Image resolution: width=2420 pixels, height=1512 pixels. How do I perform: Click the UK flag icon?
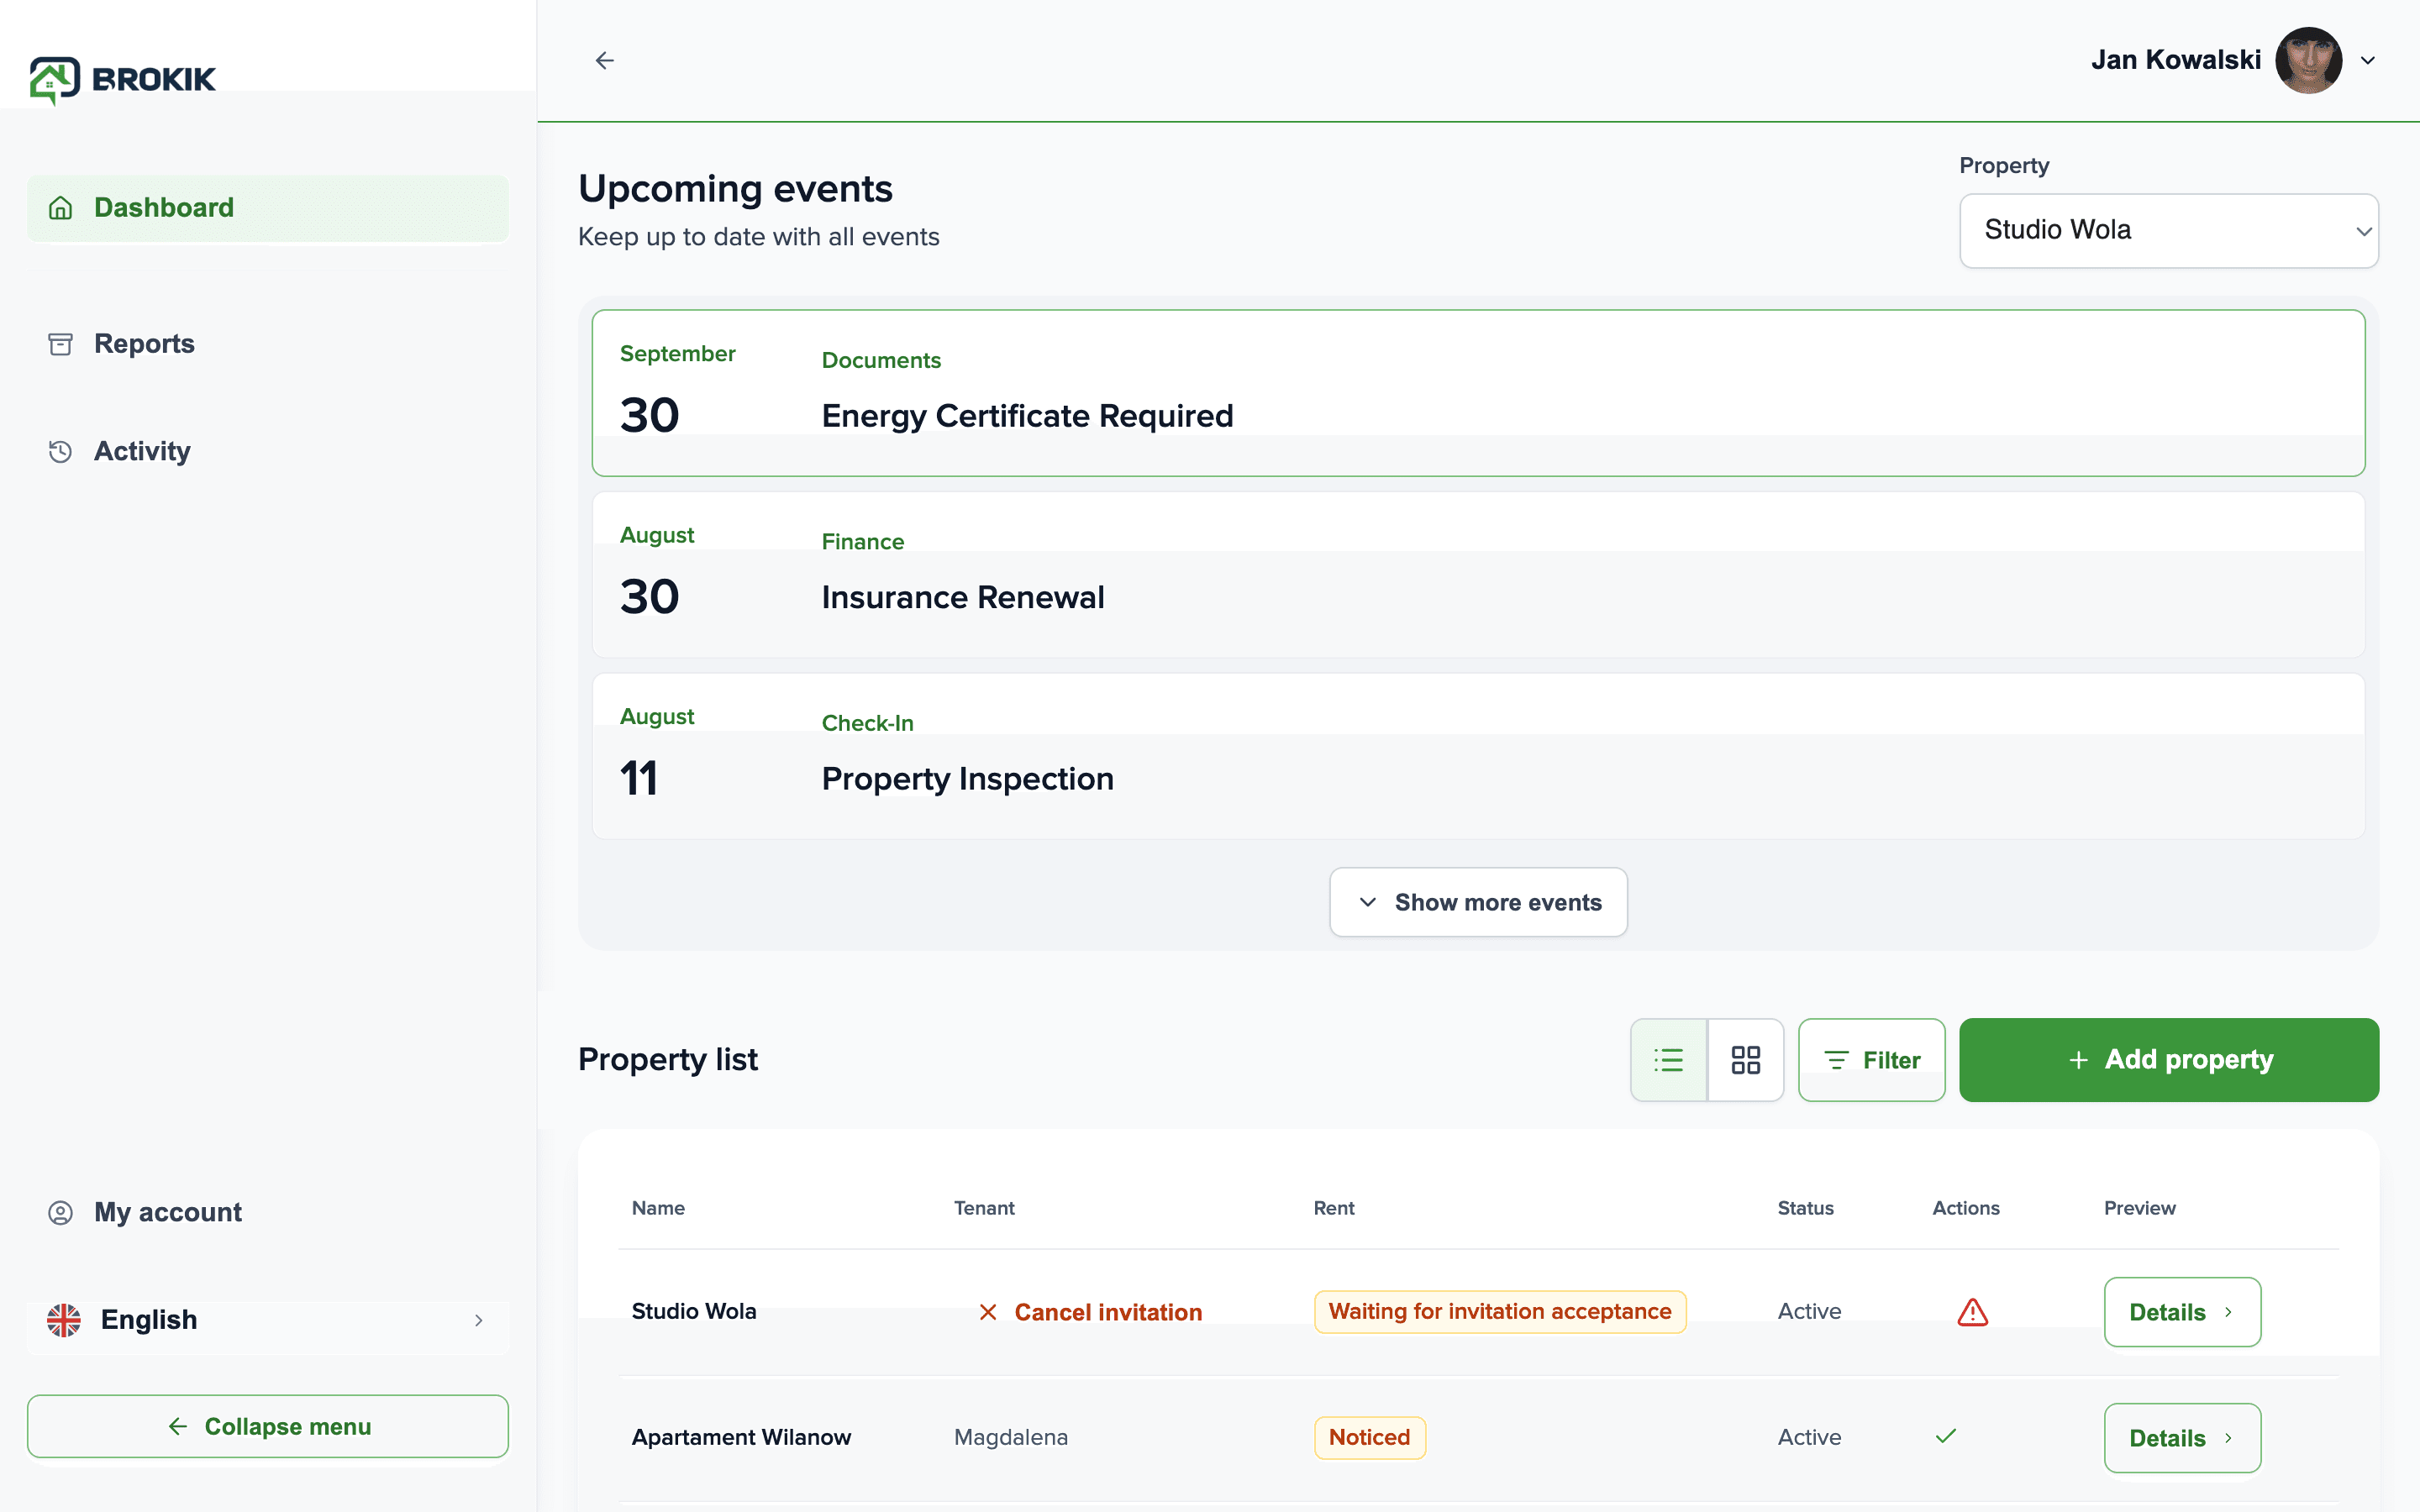click(x=64, y=1320)
